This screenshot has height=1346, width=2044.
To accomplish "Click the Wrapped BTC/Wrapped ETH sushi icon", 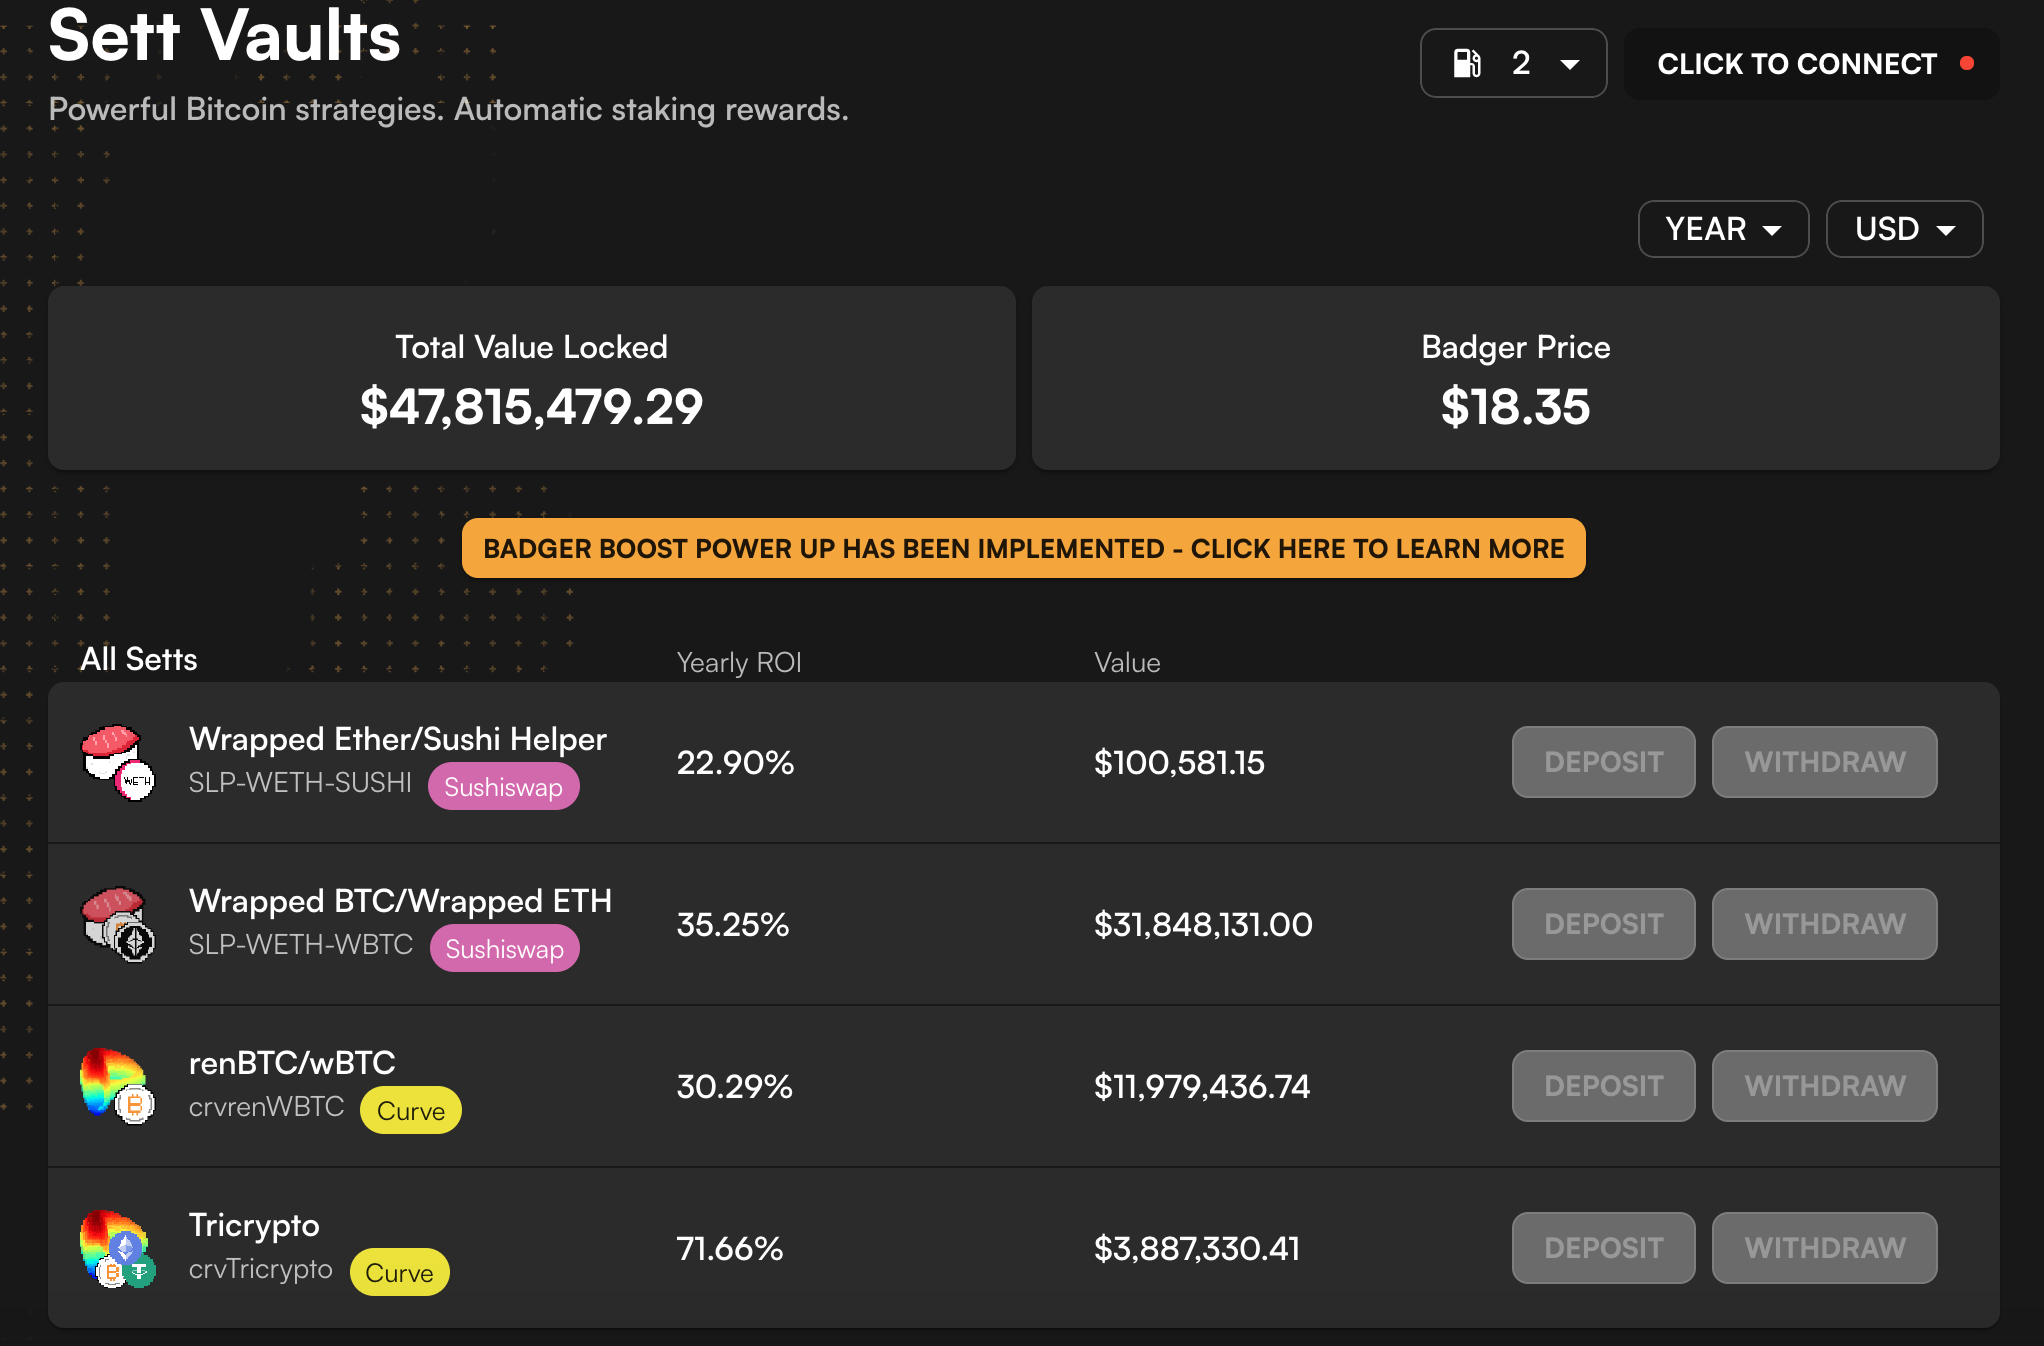I will tap(118, 925).
